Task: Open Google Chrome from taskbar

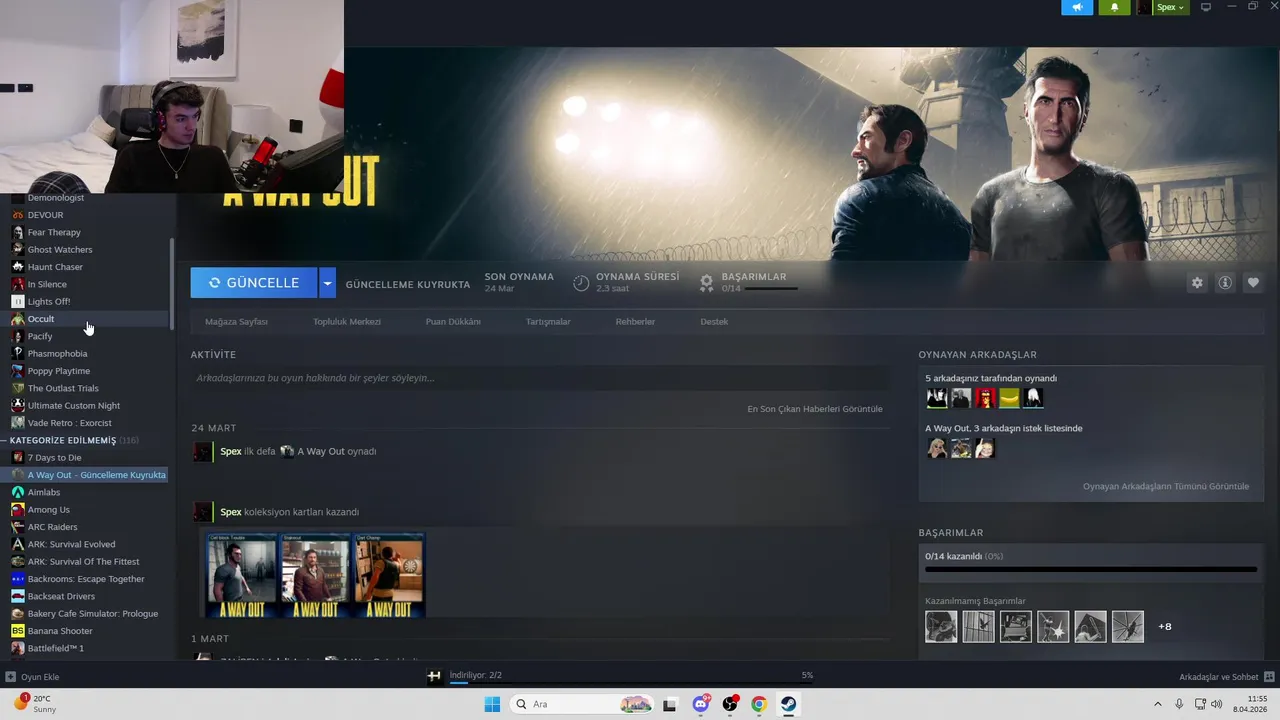Action: (x=759, y=704)
